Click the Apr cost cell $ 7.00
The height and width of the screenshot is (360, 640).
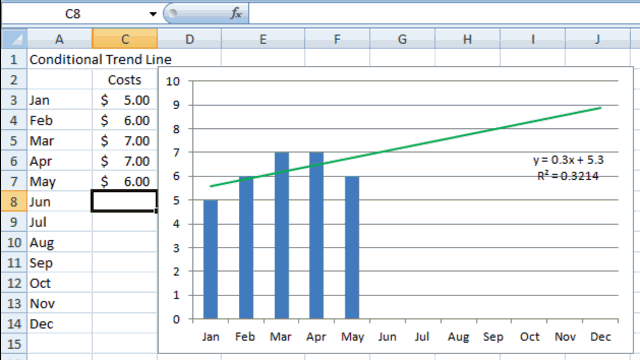click(125, 161)
